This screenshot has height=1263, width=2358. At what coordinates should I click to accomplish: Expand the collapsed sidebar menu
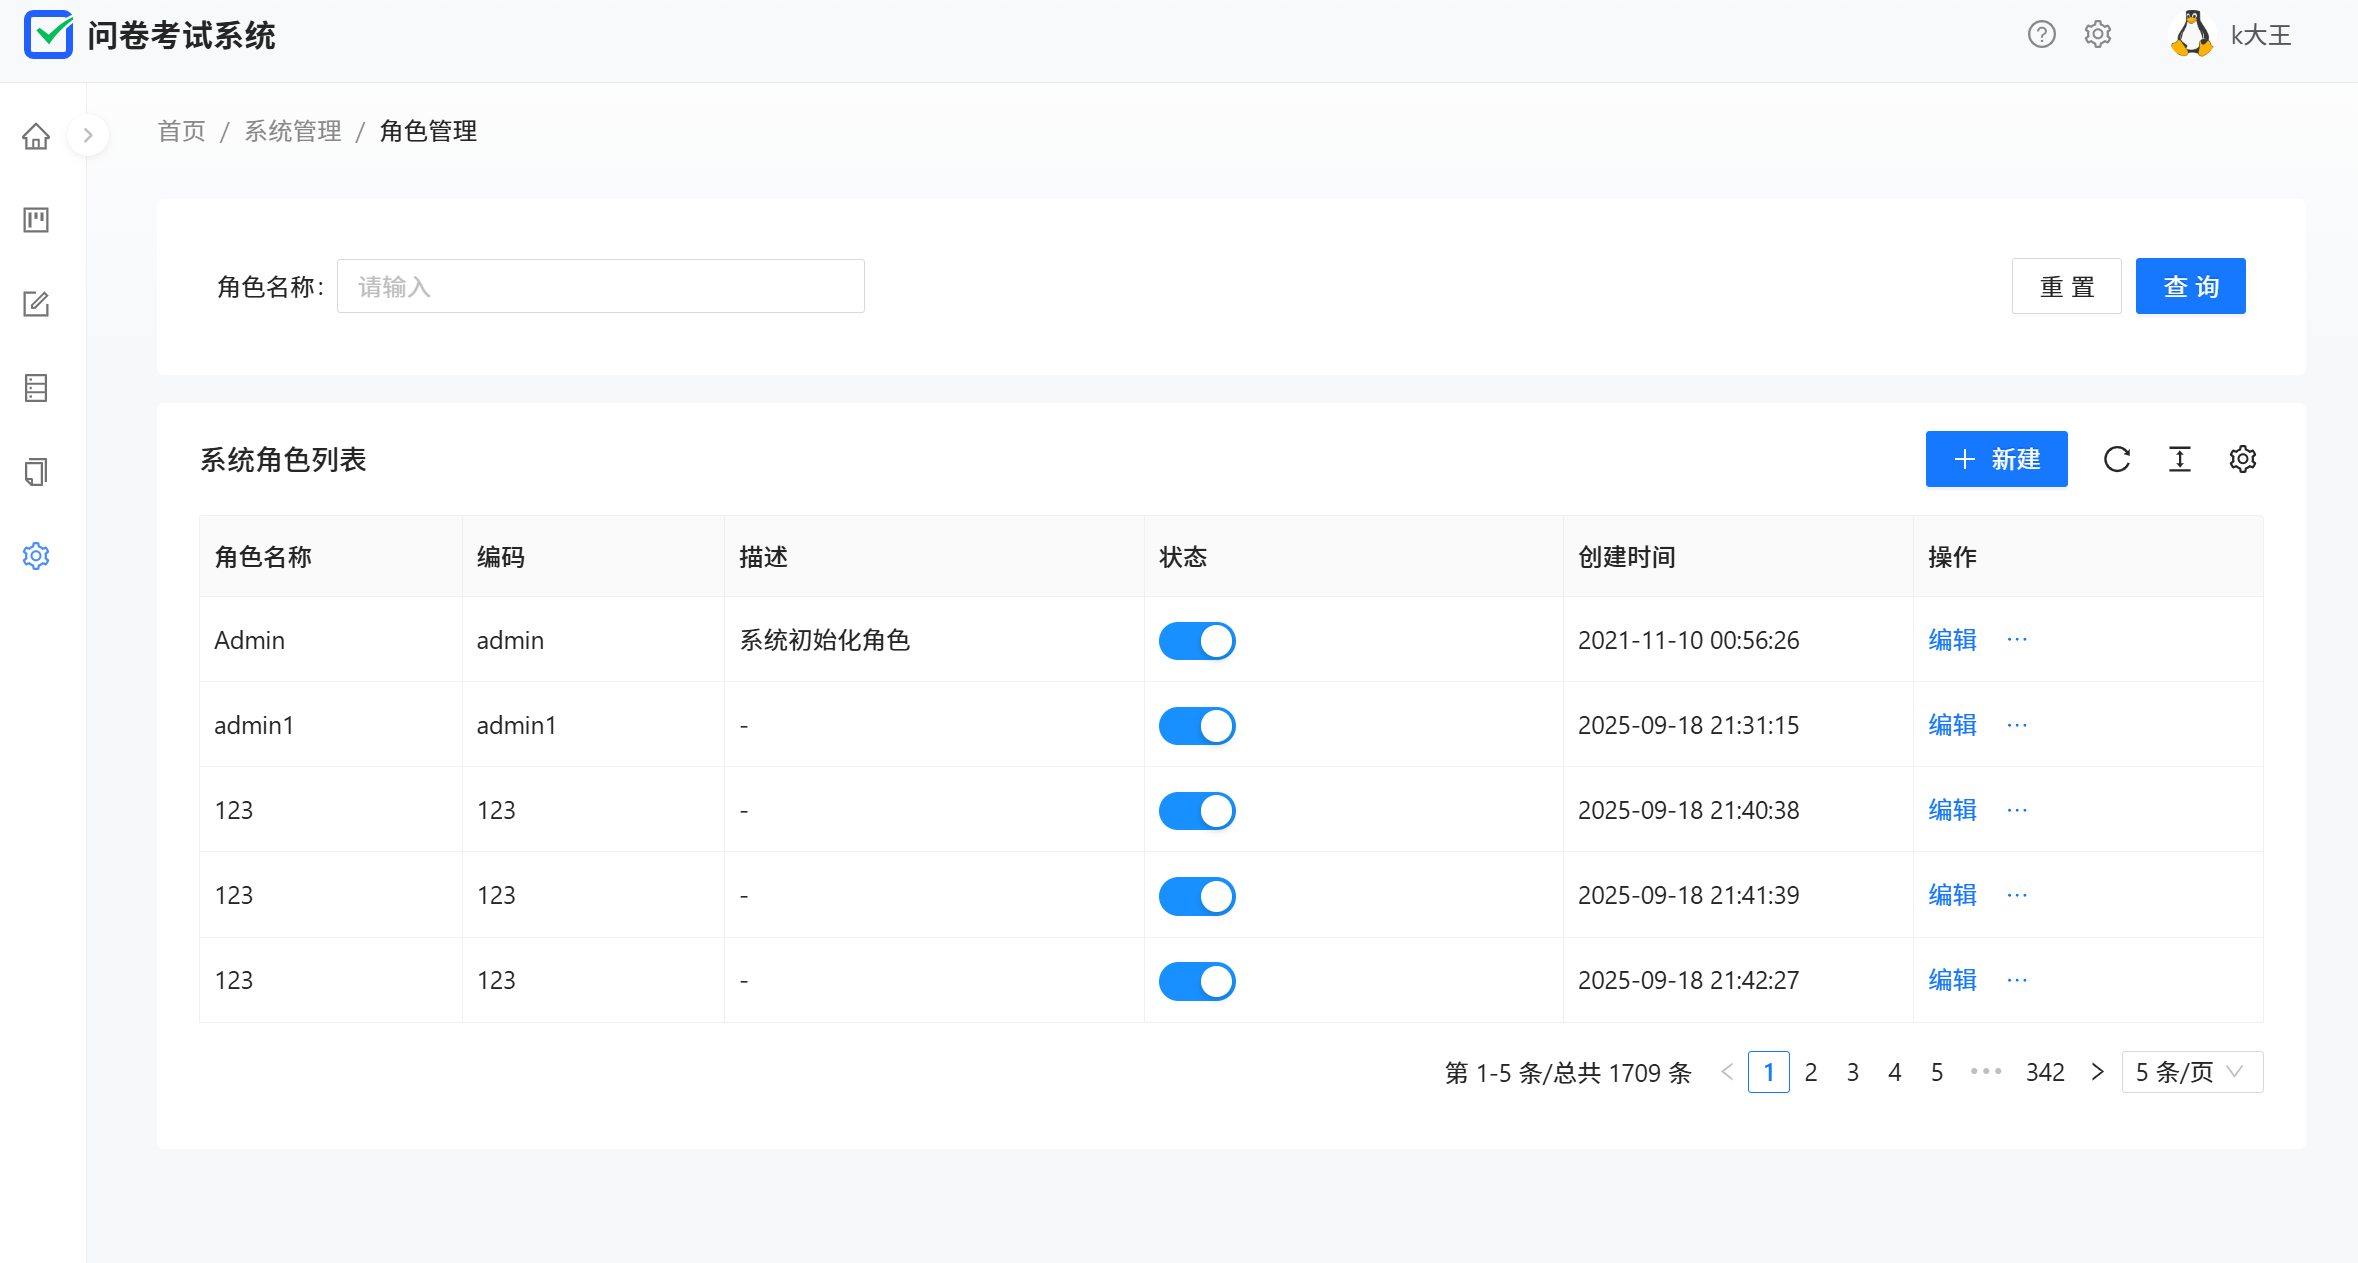point(88,135)
